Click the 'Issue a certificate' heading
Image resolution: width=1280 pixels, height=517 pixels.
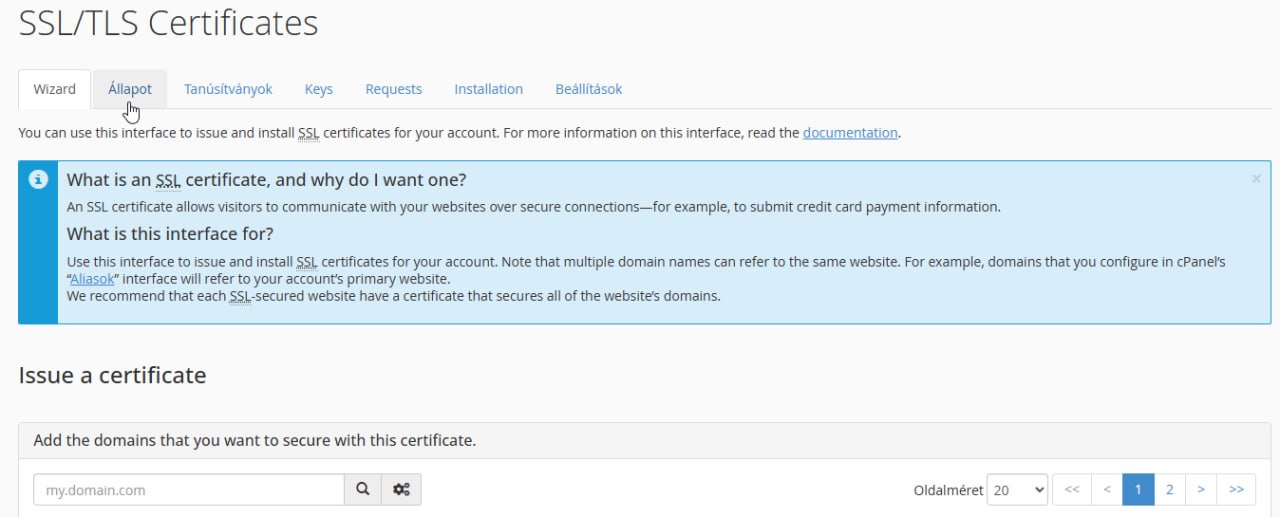click(x=112, y=375)
